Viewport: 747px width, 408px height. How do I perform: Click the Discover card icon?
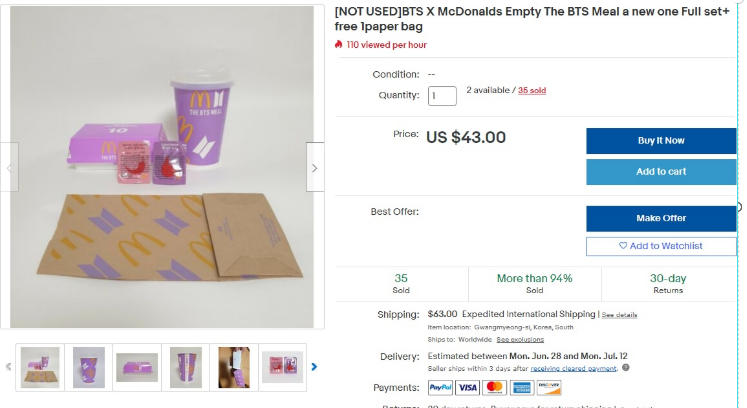tap(548, 388)
